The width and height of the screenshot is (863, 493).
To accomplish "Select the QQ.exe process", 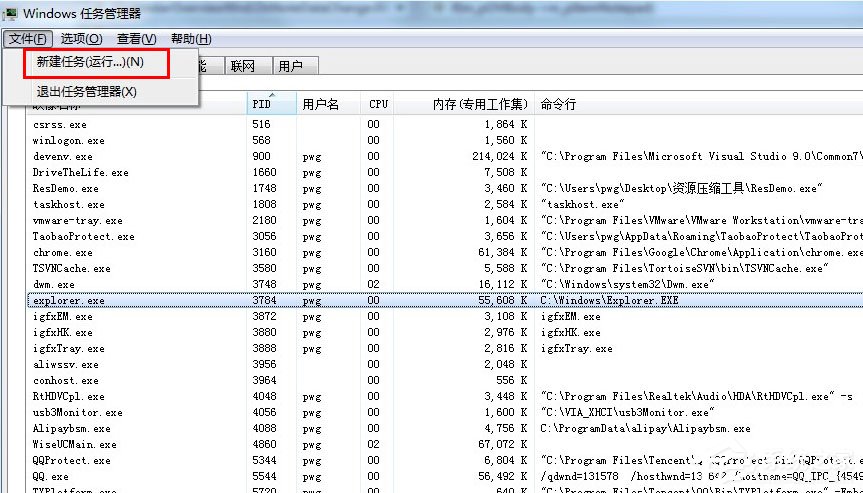I will [x=445, y=476].
